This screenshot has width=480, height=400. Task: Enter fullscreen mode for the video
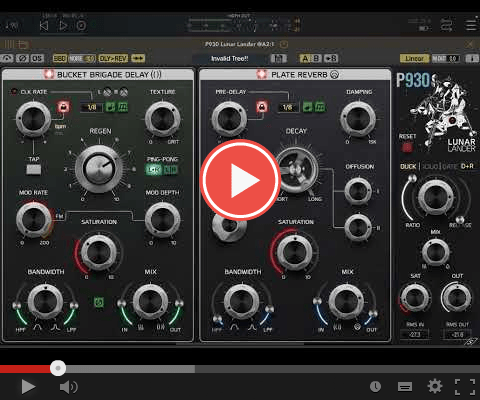[x=465, y=387]
